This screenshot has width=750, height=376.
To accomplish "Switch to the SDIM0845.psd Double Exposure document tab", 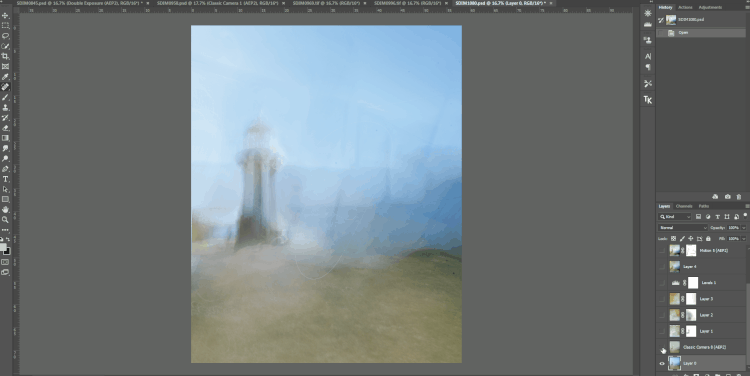I will click(x=79, y=3).
